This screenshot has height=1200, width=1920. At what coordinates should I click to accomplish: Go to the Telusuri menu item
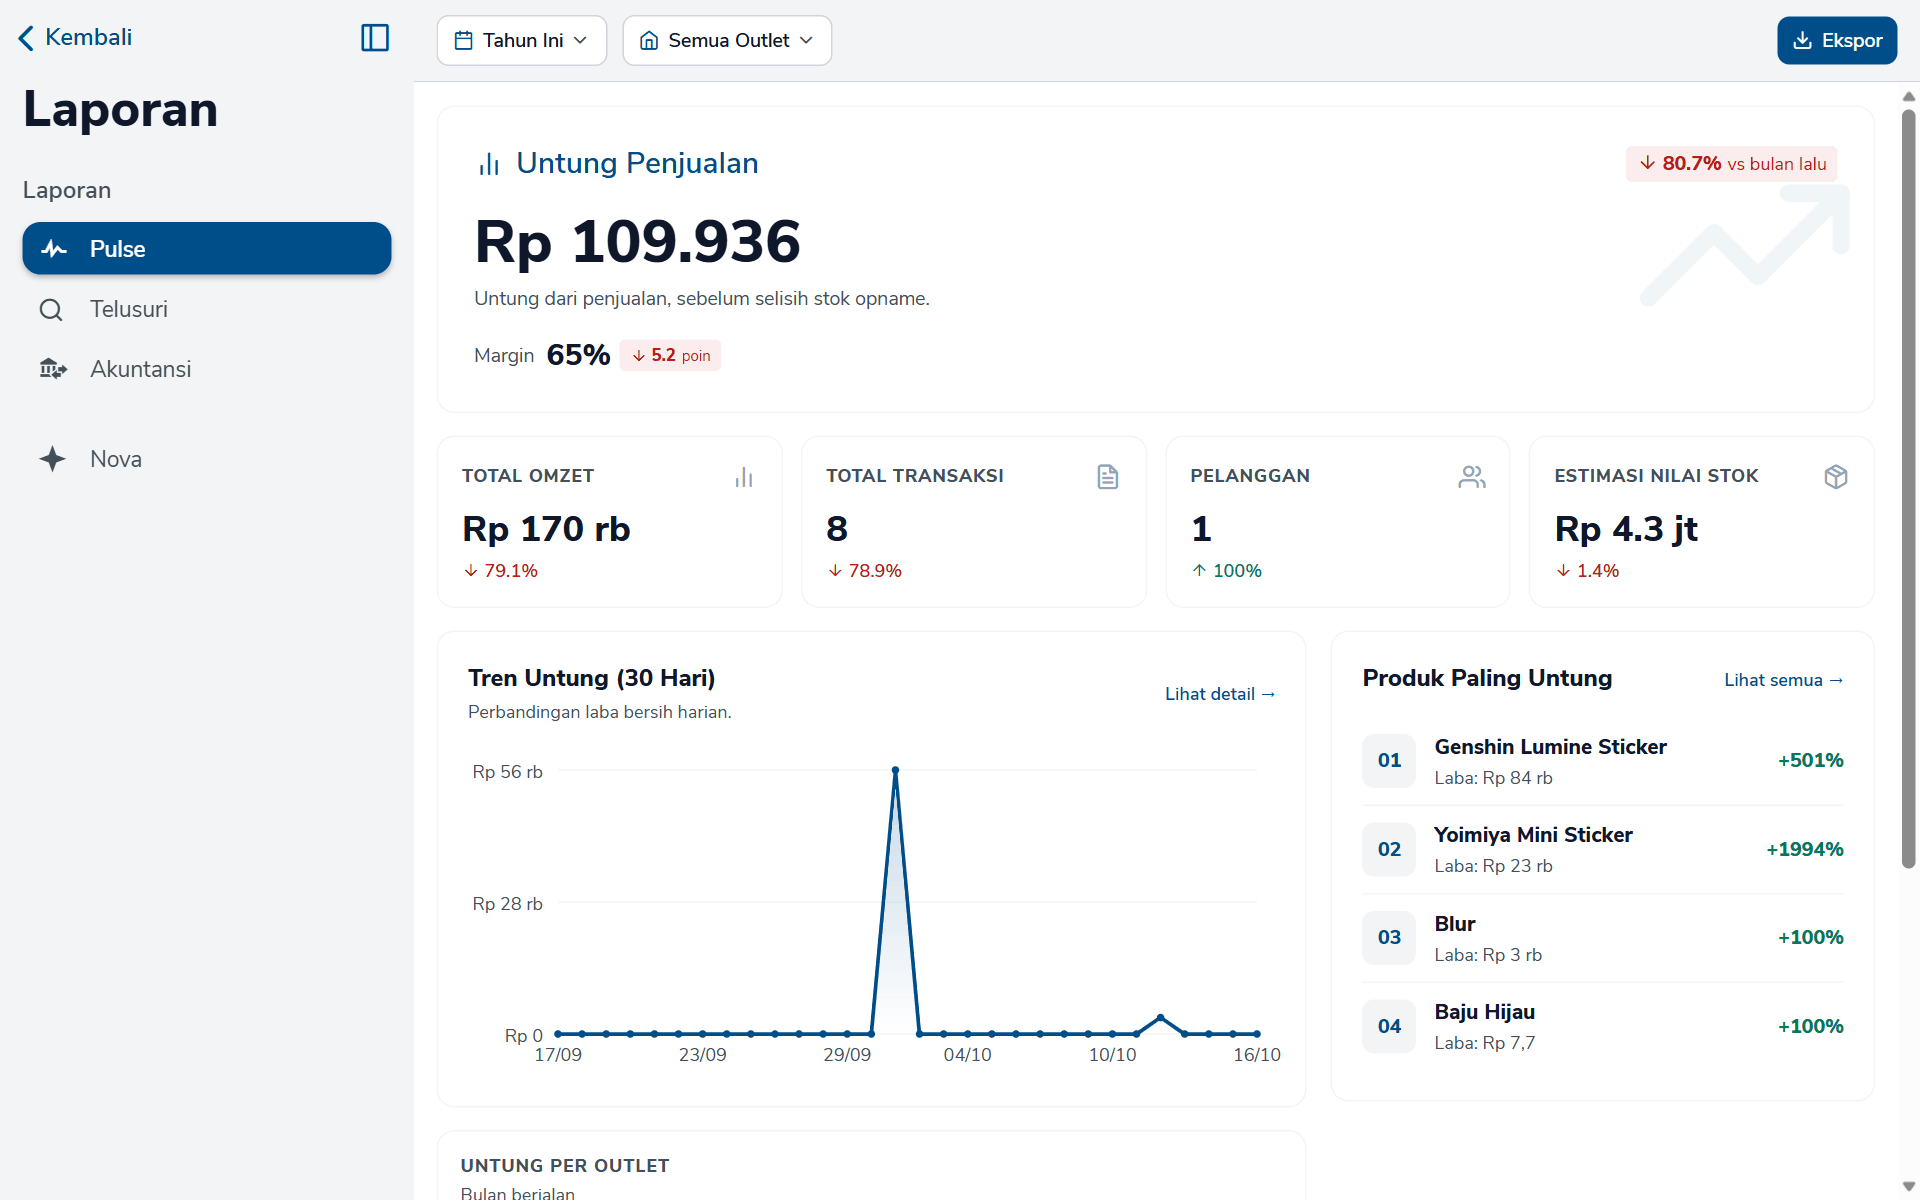[207, 310]
